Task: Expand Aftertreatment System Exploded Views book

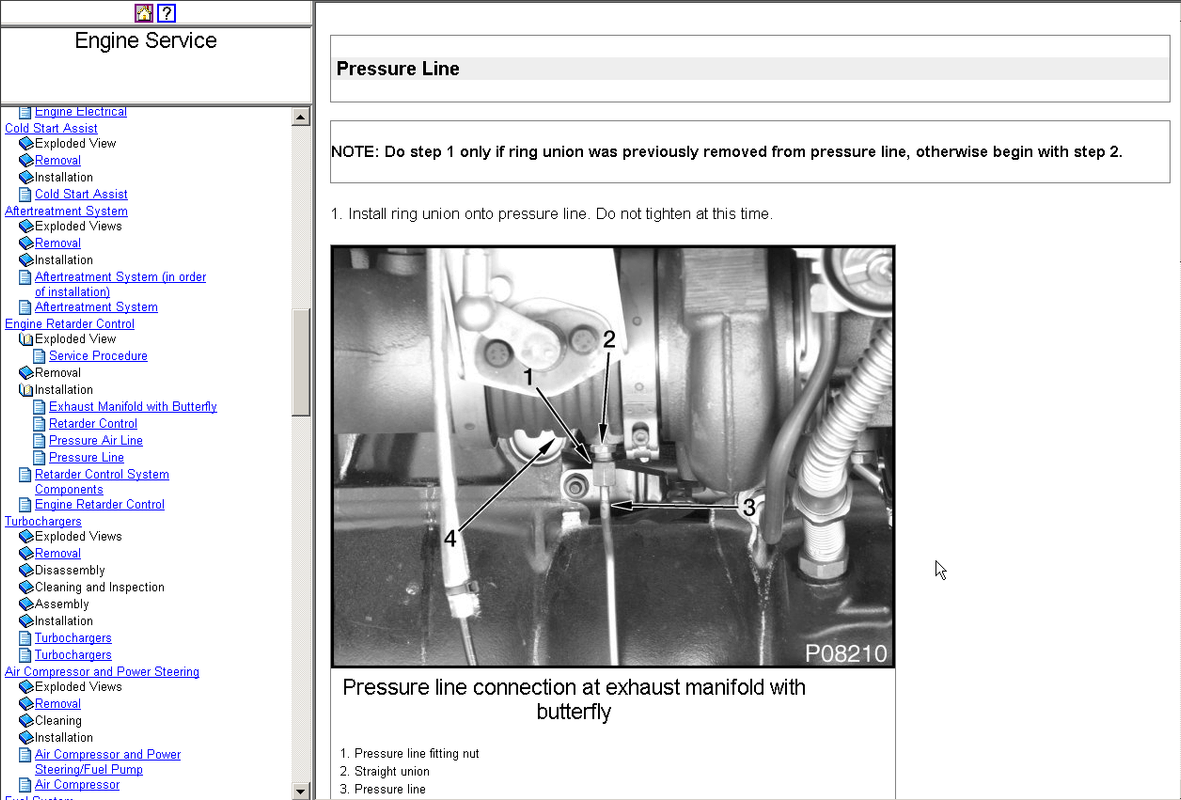Action: (26, 226)
